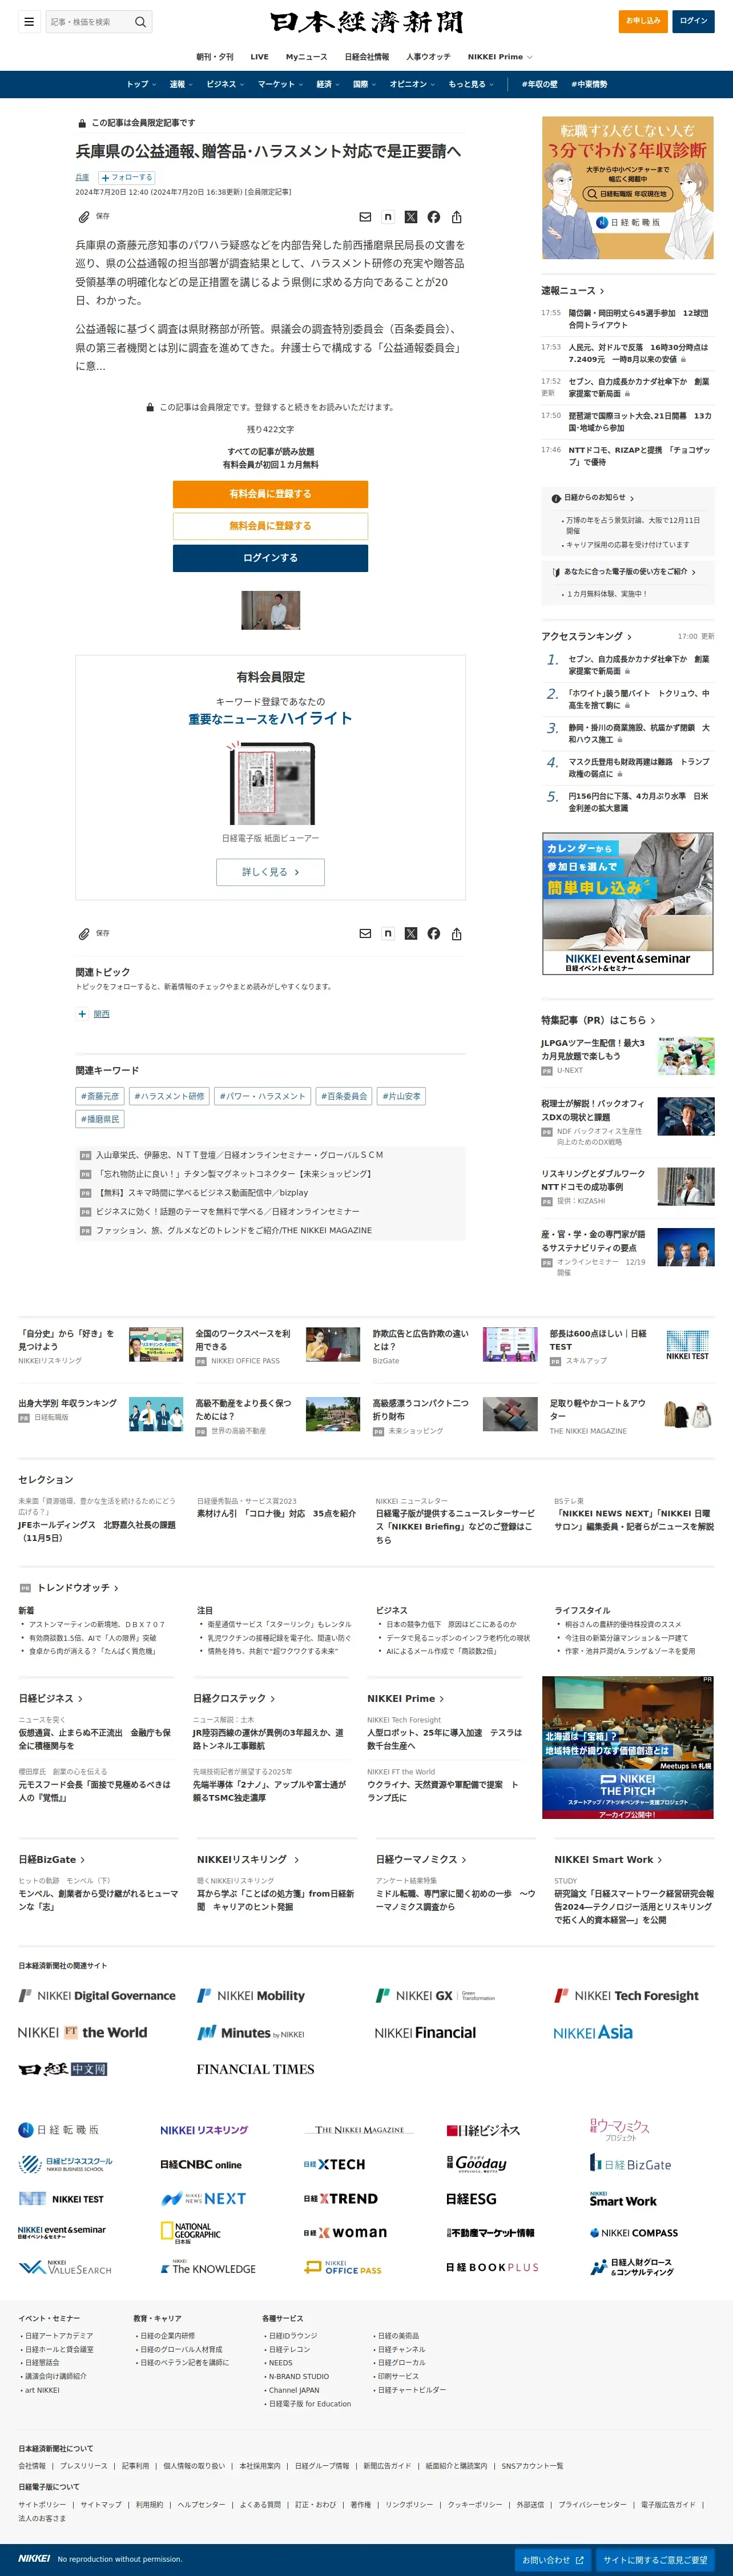Click the magnifier search icon
This screenshot has height=2576, width=733.
[141, 21]
